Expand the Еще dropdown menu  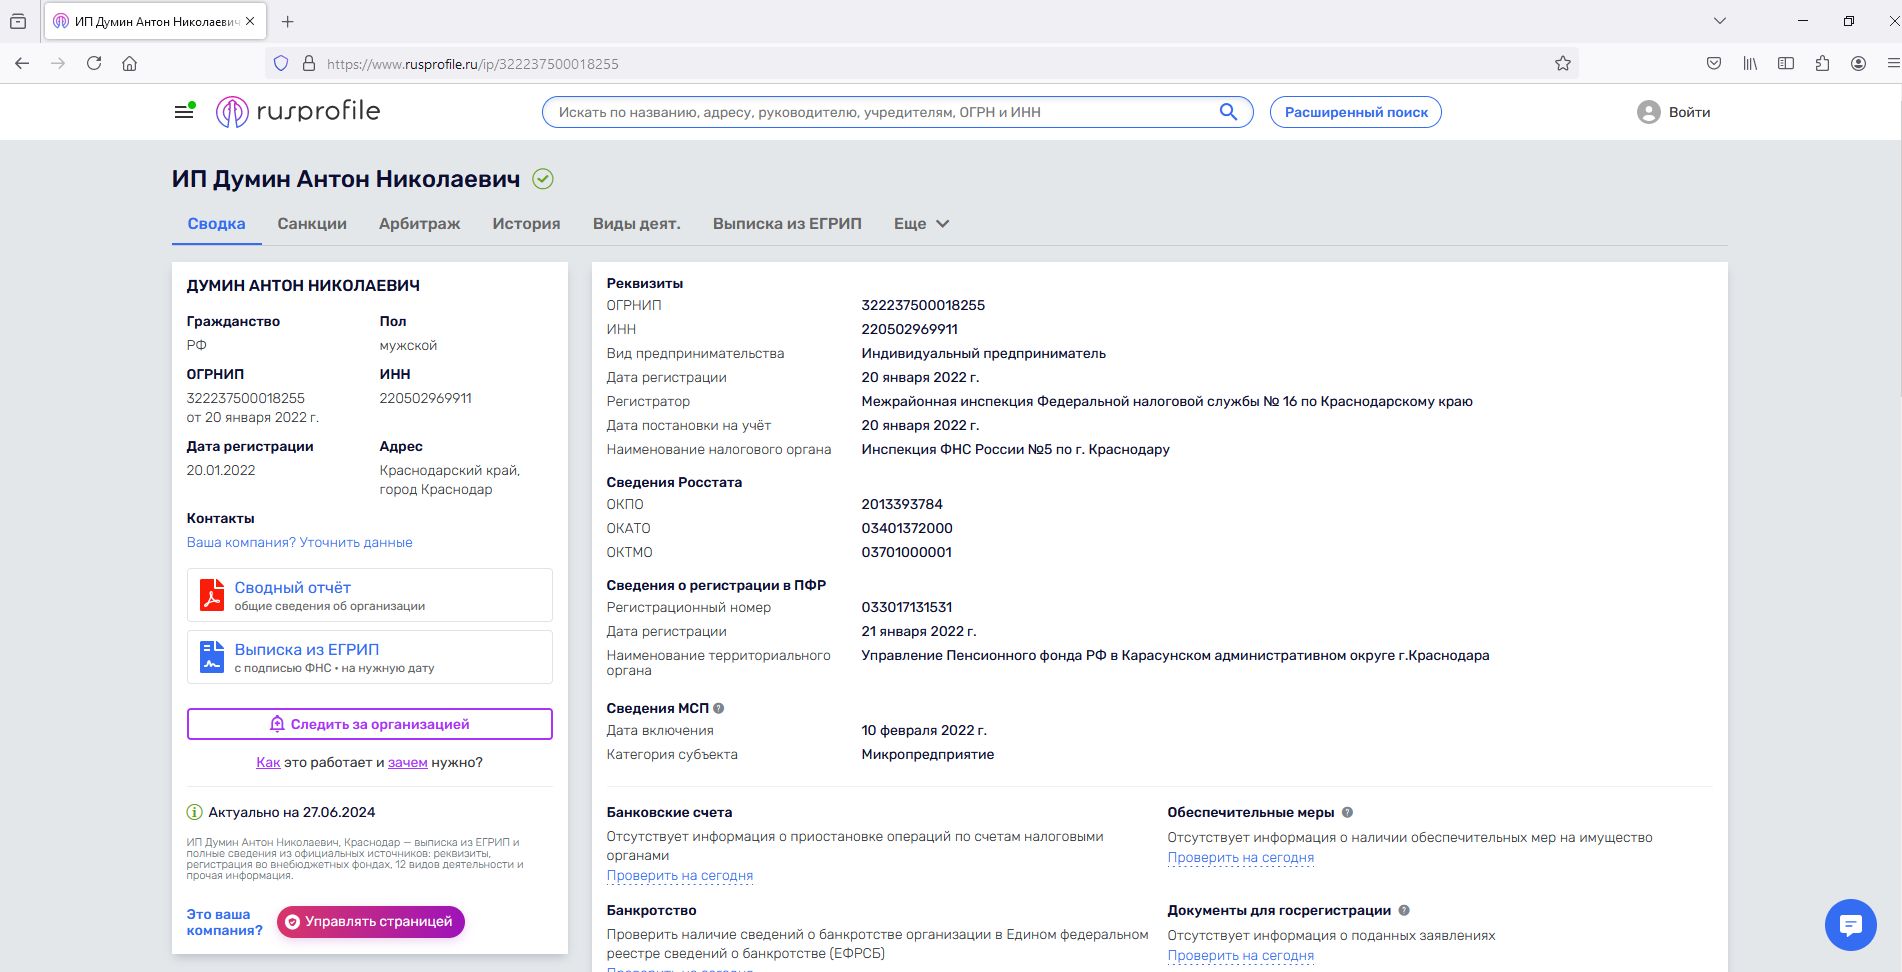(921, 224)
